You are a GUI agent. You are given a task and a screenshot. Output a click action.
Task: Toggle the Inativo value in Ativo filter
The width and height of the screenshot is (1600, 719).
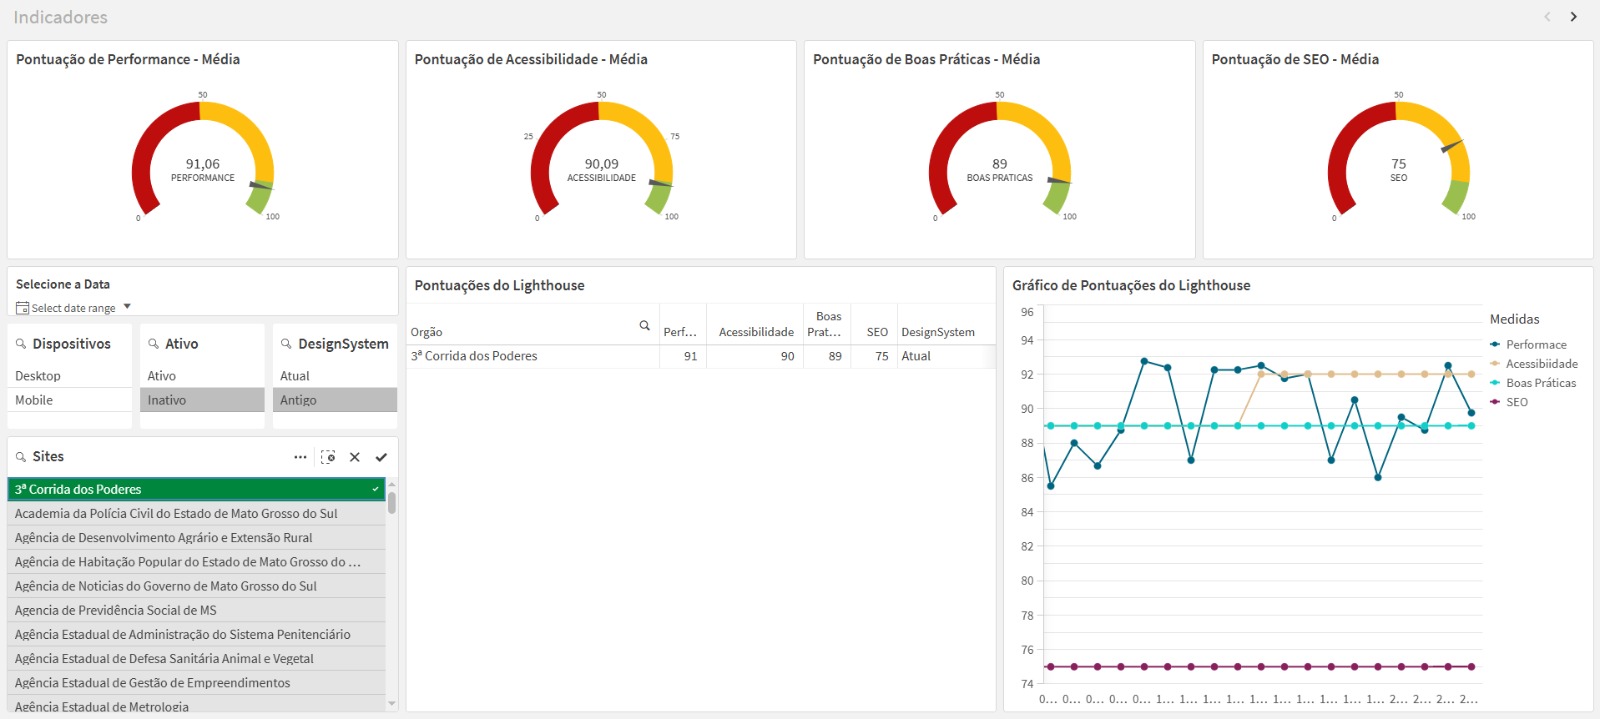(x=167, y=400)
